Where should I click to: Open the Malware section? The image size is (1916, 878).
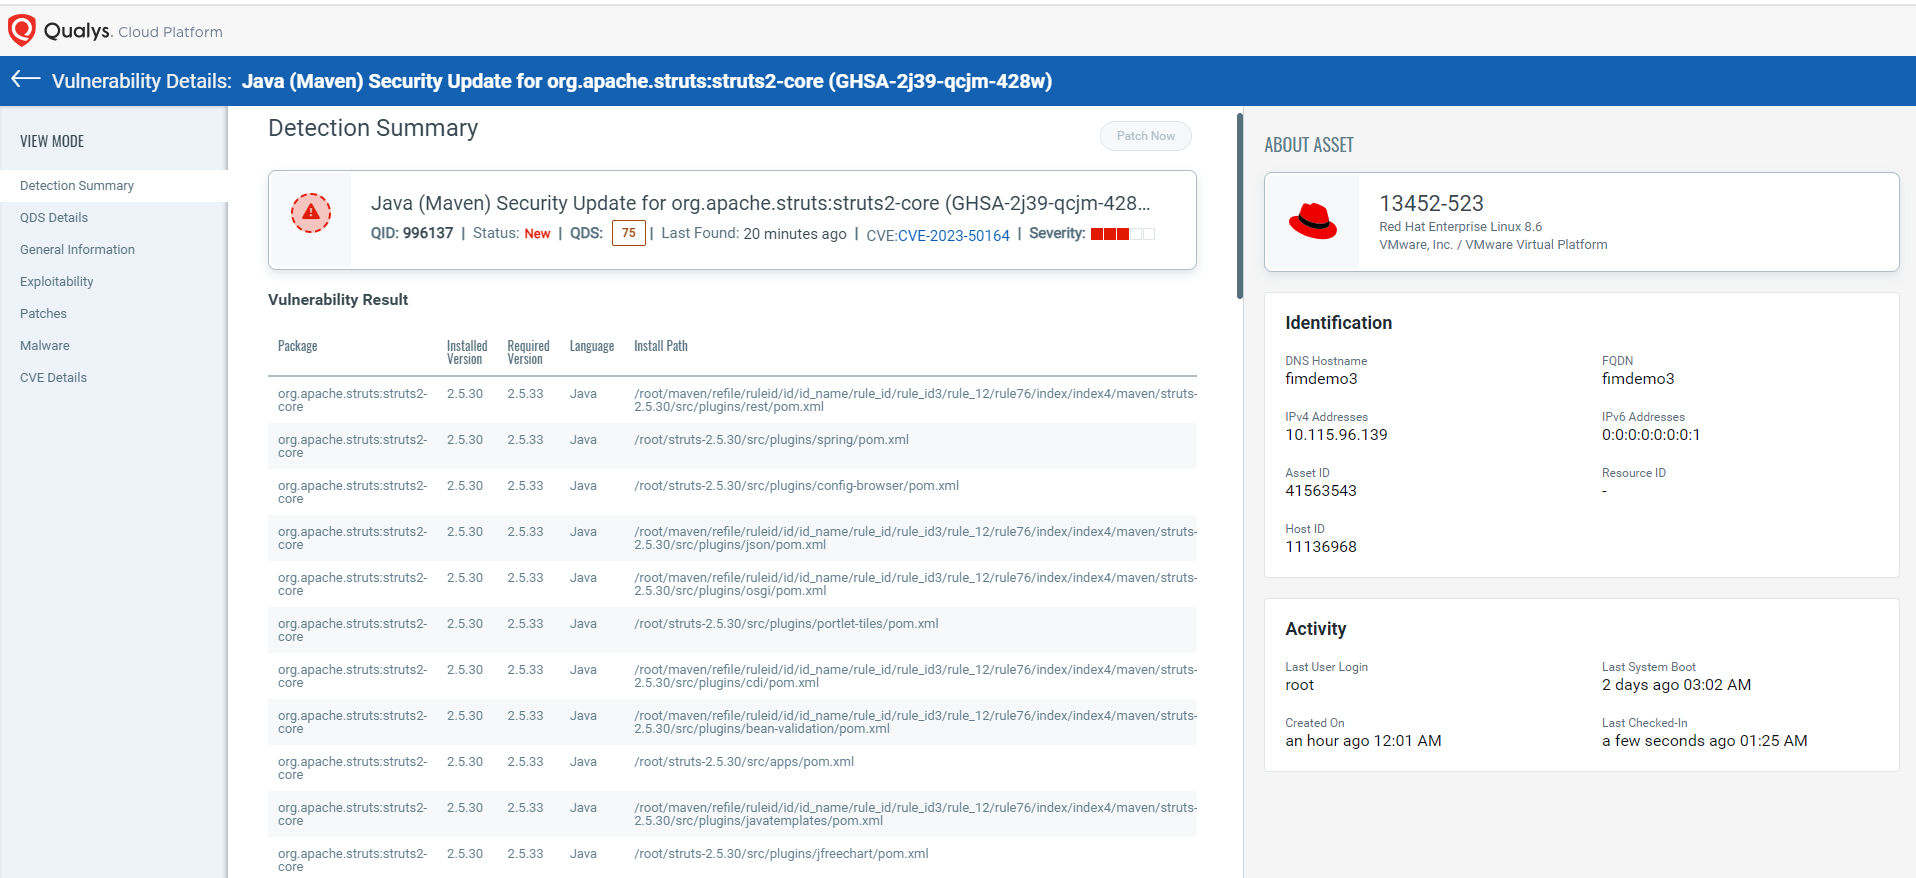coord(45,346)
